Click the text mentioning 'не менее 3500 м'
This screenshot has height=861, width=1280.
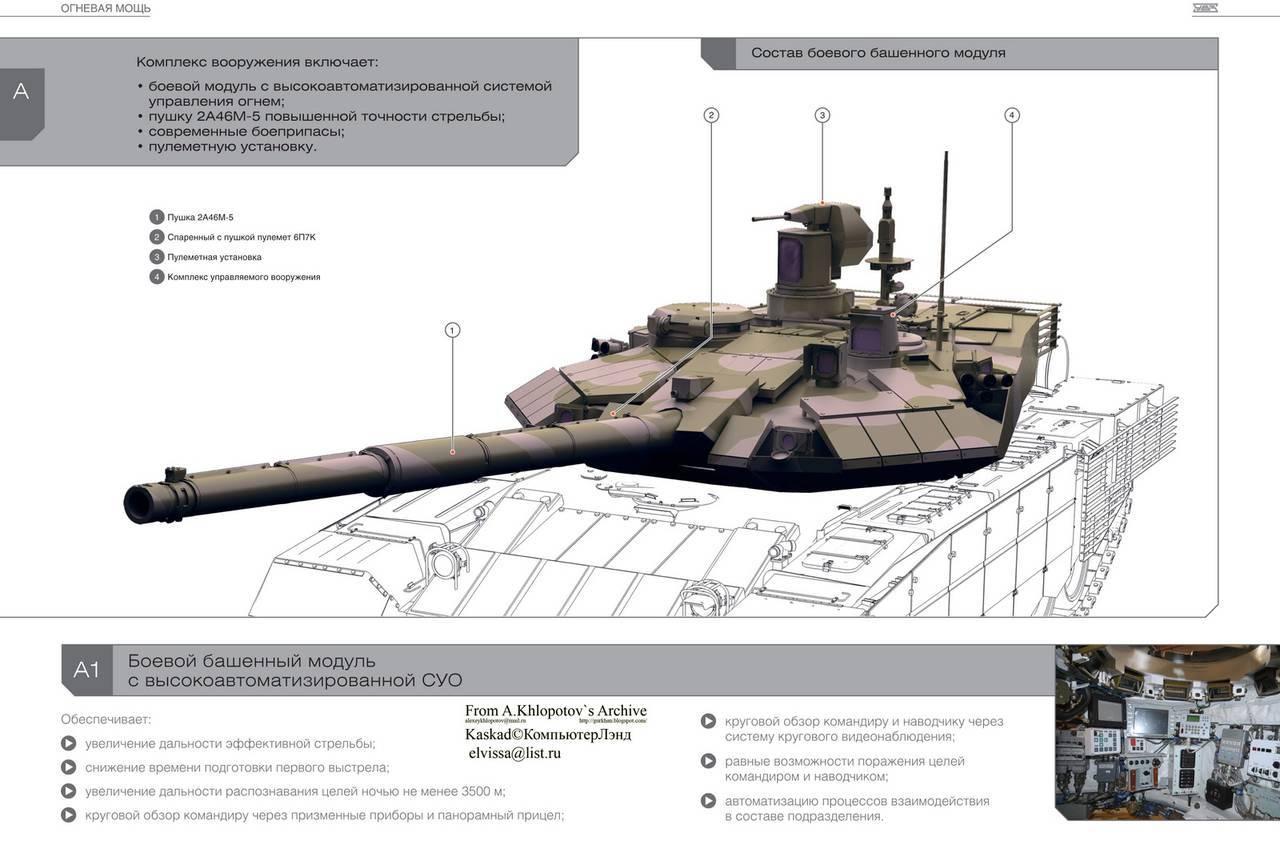pyautogui.click(x=295, y=791)
